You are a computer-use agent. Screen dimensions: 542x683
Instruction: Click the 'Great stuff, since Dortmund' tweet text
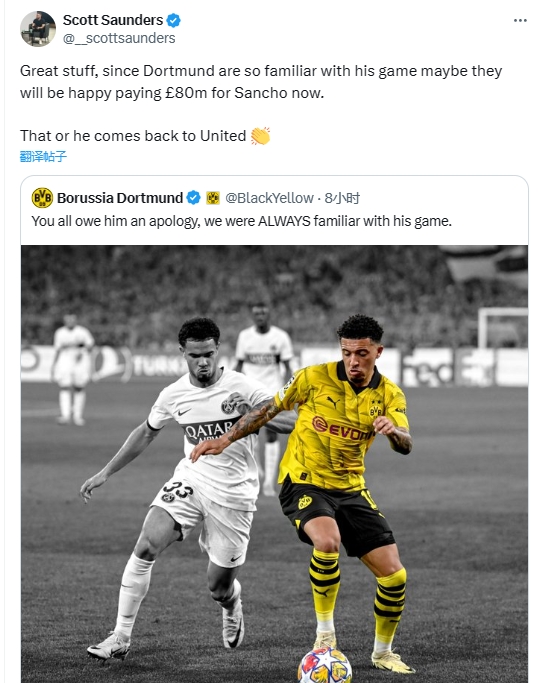(x=261, y=82)
